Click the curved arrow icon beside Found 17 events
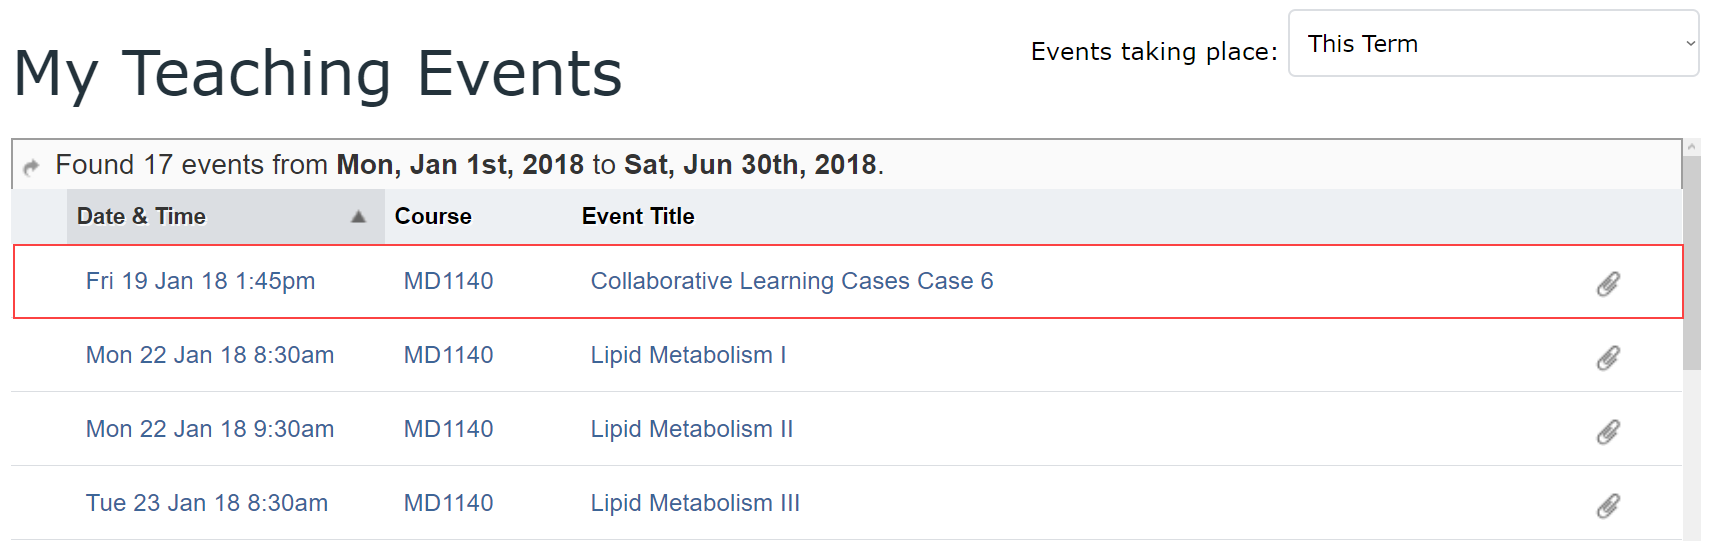This screenshot has width=1715, height=541. tap(32, 166)
